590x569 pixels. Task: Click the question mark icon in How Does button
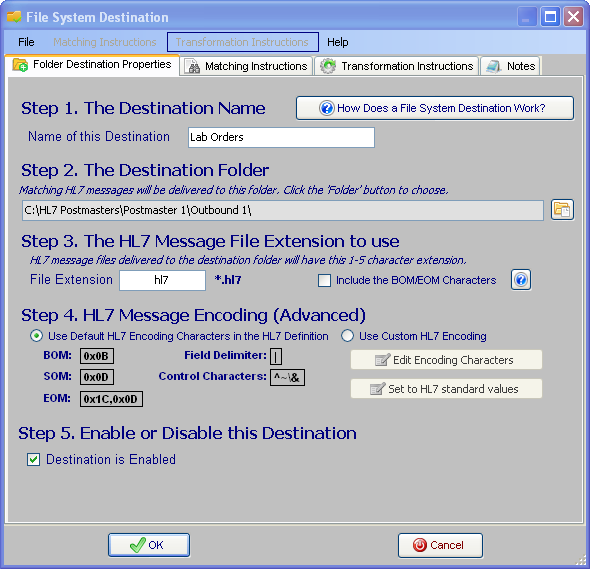click(327, 108)
